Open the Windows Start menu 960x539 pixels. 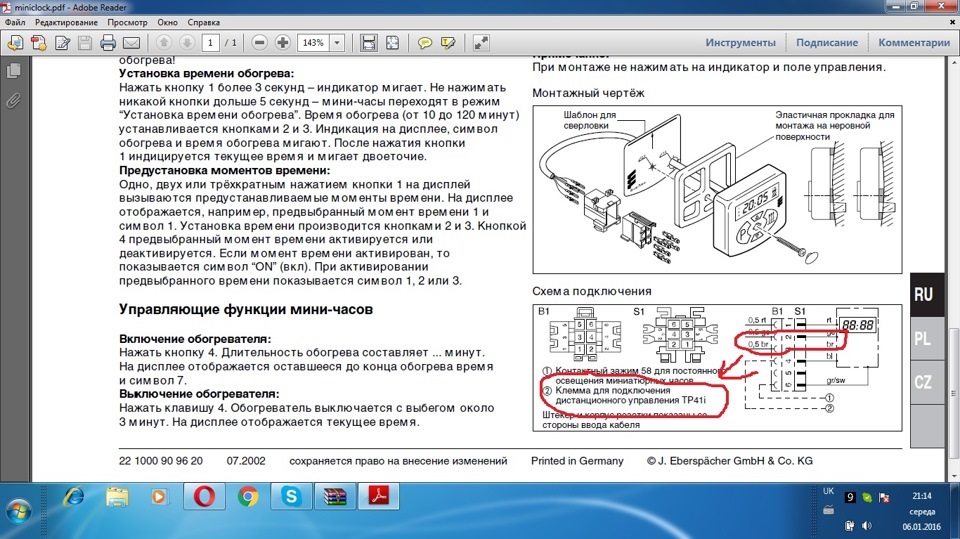coord(17,510)
